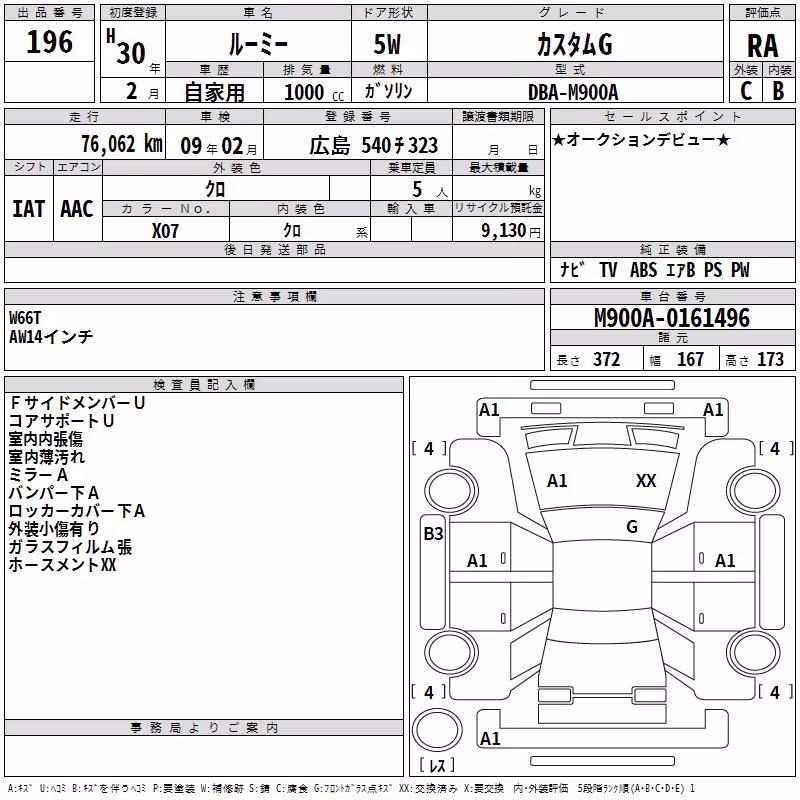Select the mileage 76,062 km

121,144
